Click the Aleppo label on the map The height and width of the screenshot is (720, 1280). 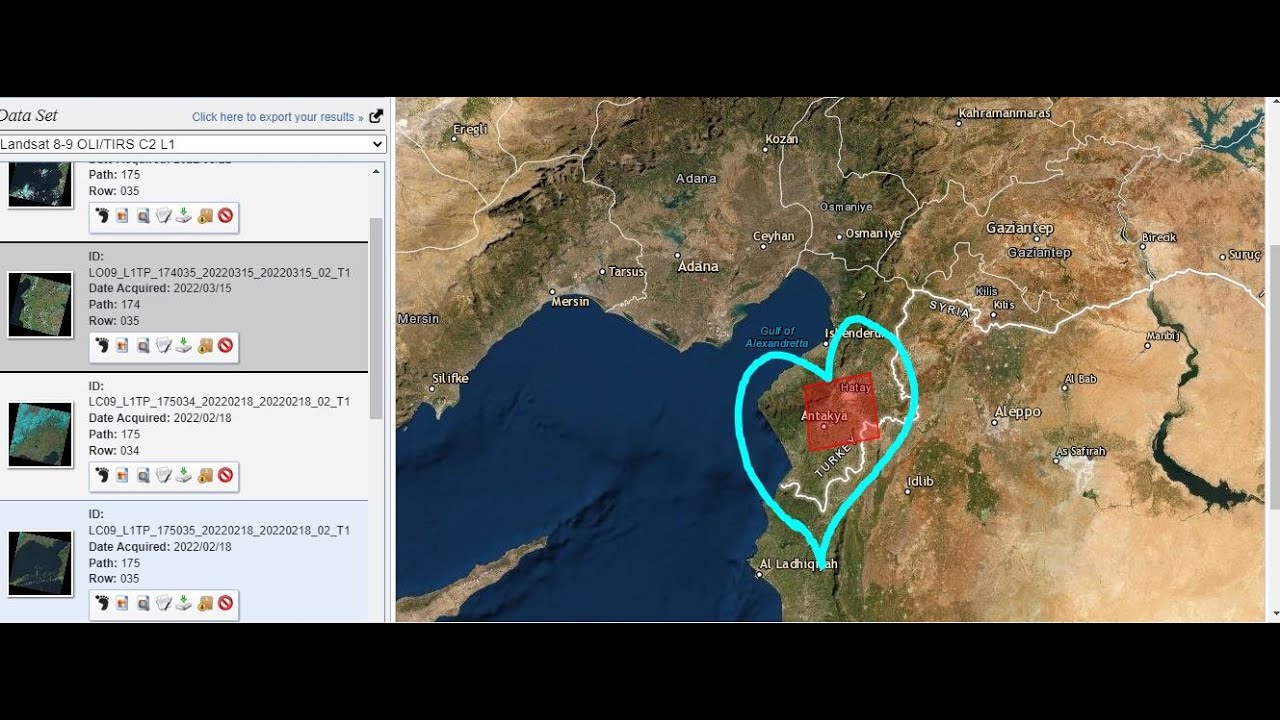tap(1018, 412)
